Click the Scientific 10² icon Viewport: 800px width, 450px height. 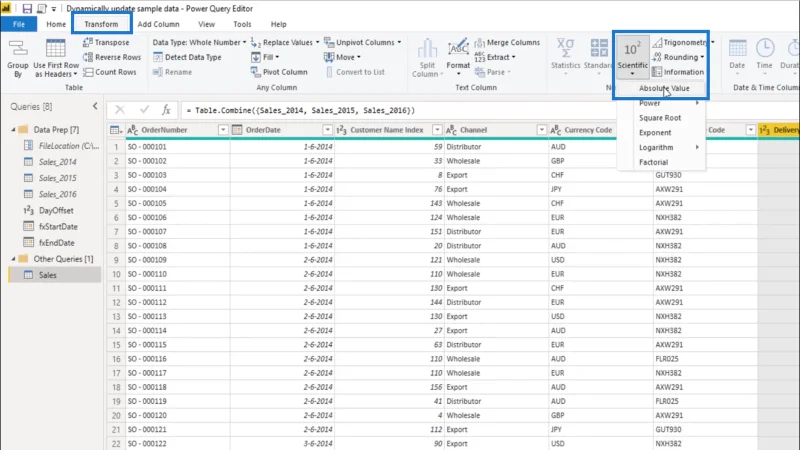[632, 49]
